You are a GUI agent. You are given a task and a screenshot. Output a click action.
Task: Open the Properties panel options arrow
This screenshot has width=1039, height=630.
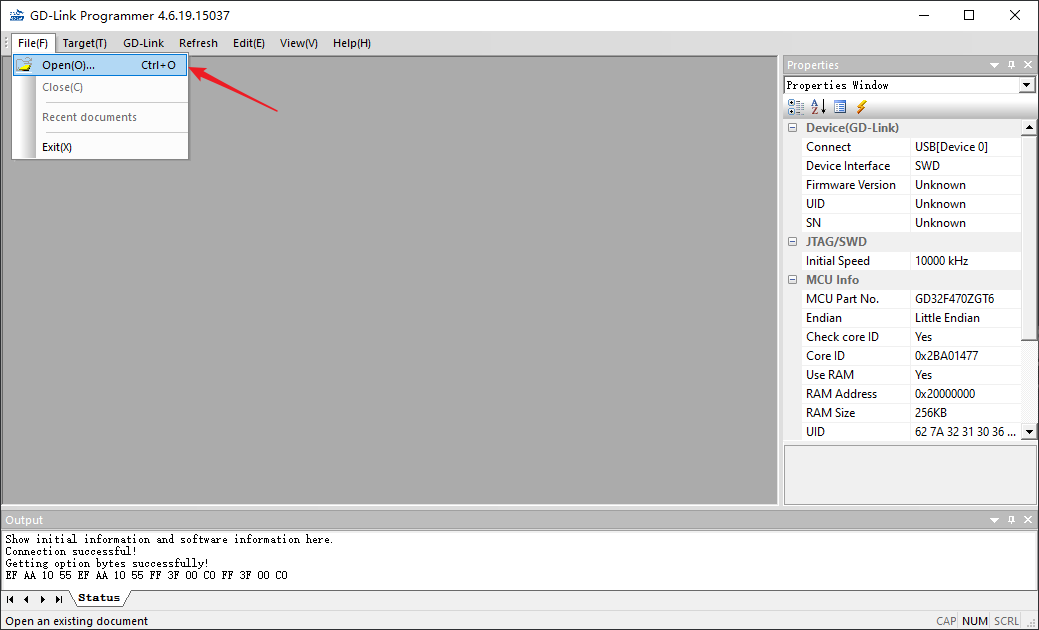pos(994,65)
